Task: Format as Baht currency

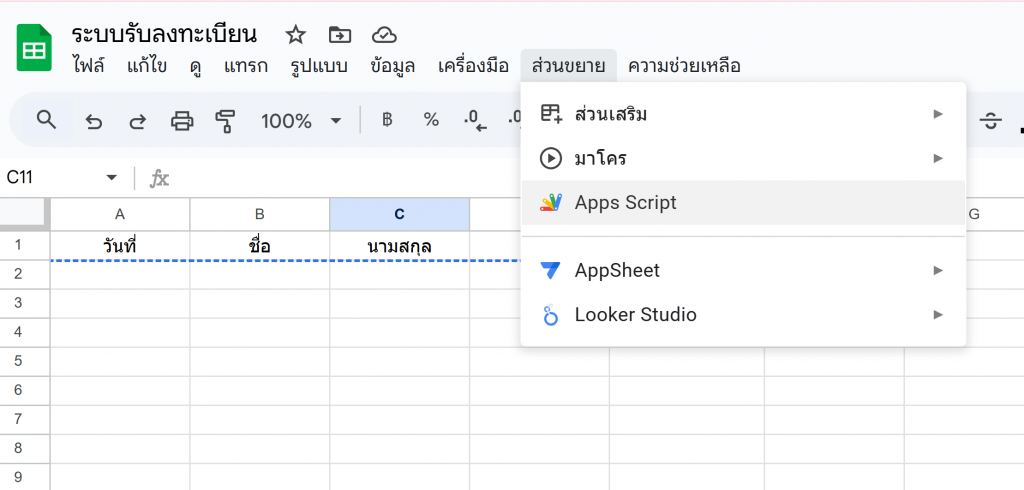Action: click(387, 120)
